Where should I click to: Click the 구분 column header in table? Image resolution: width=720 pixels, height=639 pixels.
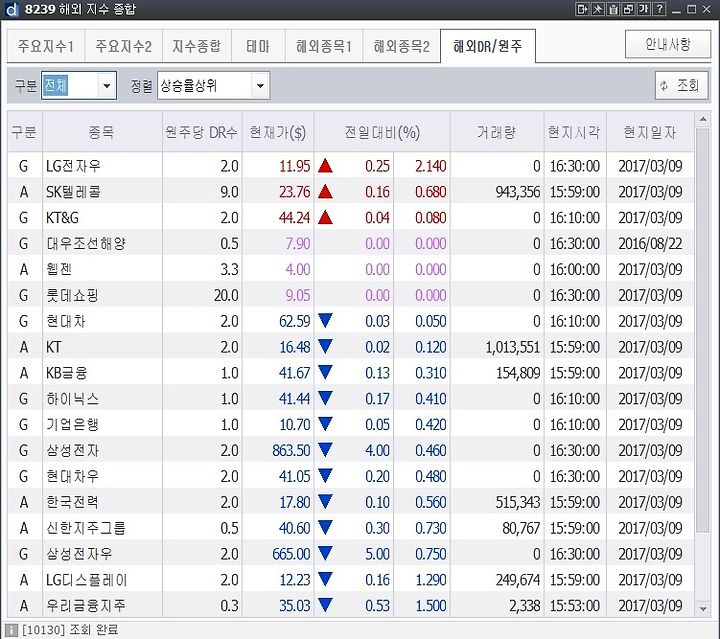click(24, 132)
